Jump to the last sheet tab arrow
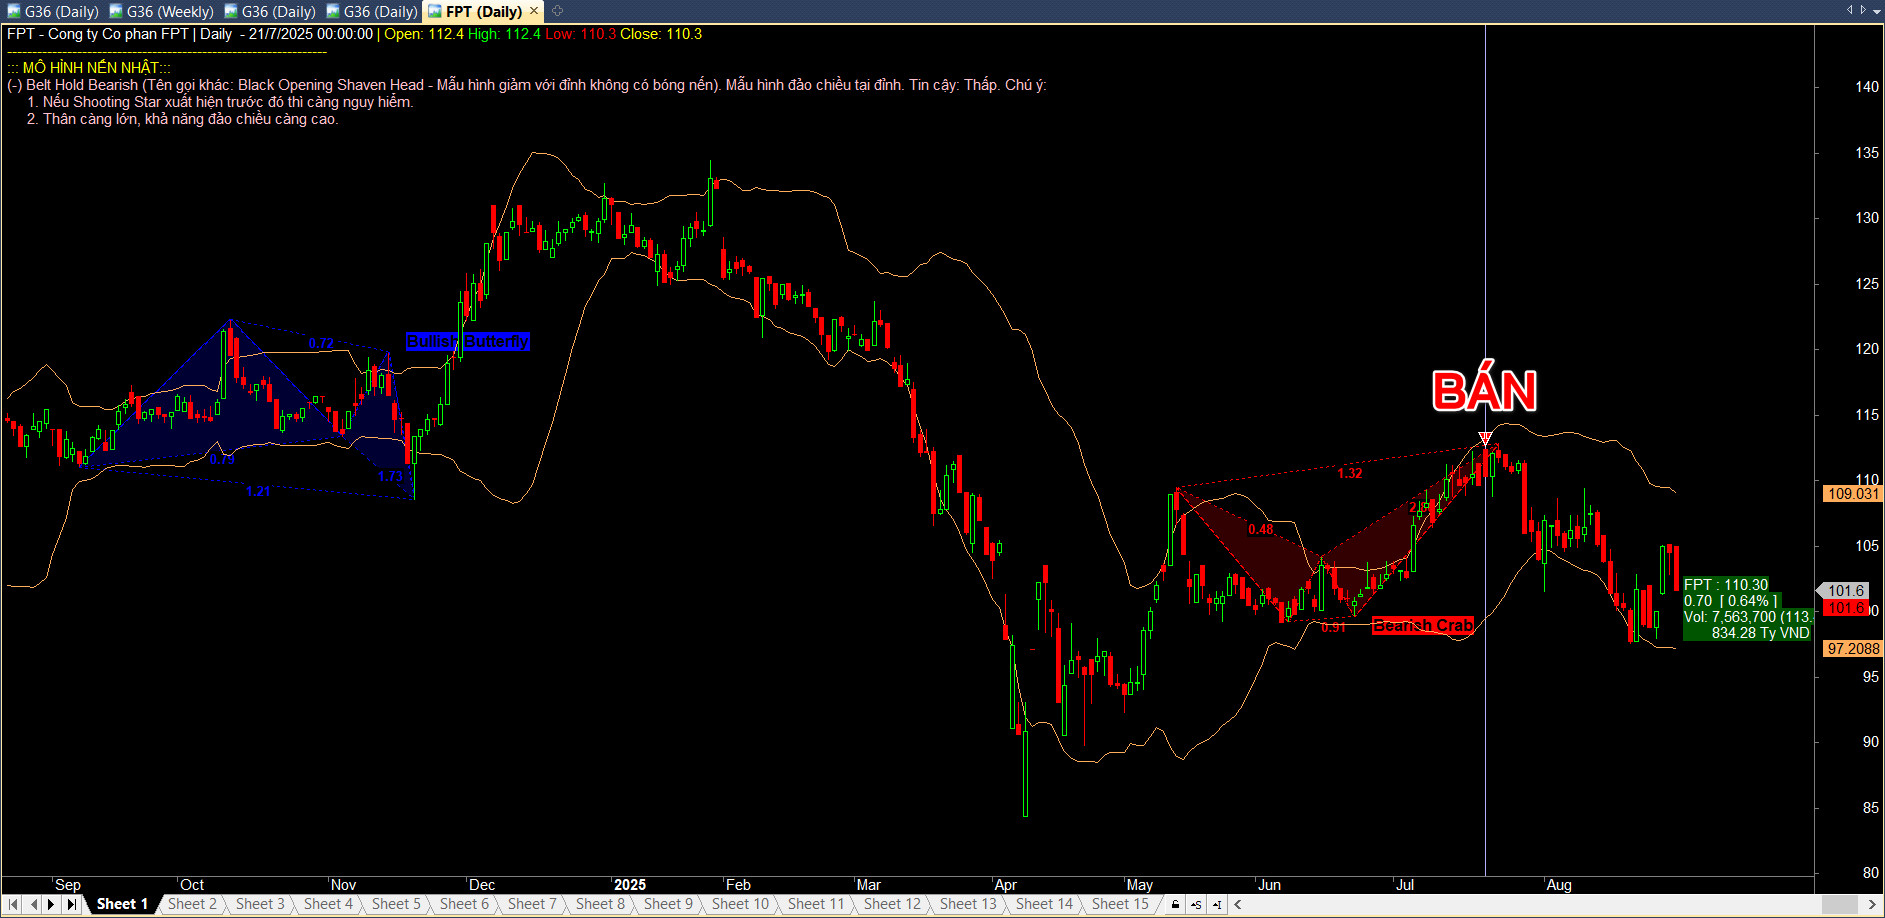 pyautogui.click(x=71, y=904)
